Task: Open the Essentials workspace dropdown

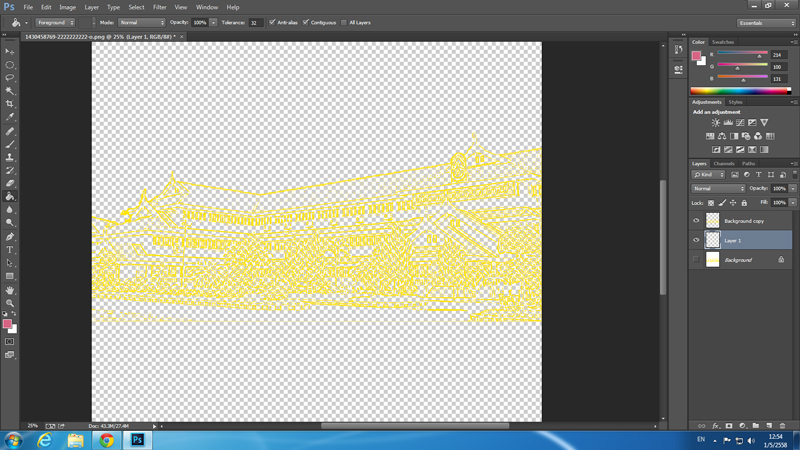Action: pyautogui.click(x=766, y=23)
